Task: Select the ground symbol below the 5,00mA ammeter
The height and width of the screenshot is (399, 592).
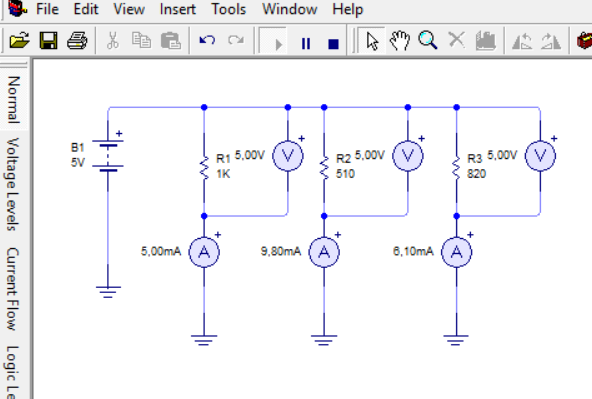Action: (x=204, y=340)
